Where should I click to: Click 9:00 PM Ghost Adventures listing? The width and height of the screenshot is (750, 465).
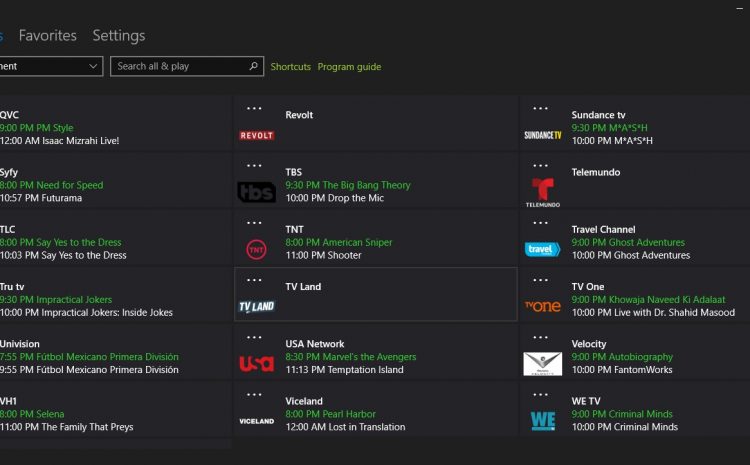628,243
